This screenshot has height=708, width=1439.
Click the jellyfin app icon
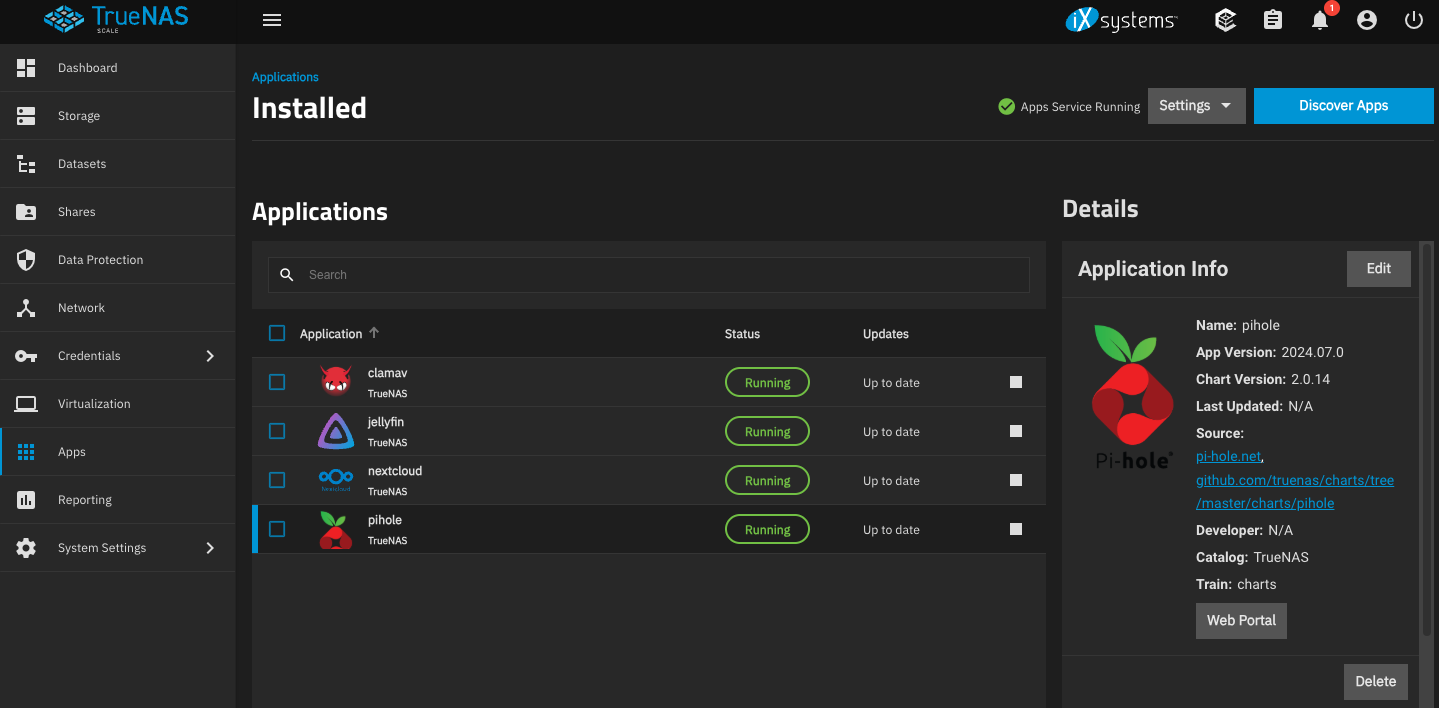pyautogui.click(x=336, y=431)
